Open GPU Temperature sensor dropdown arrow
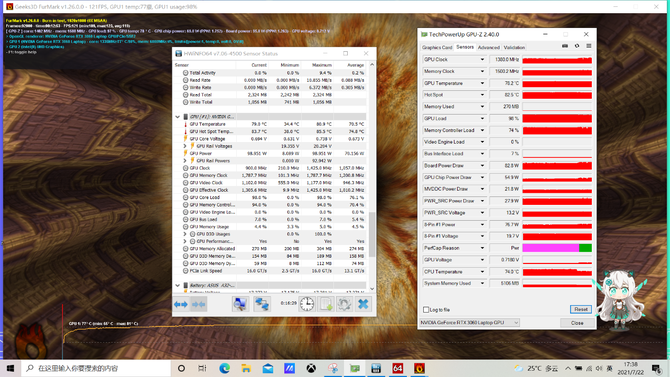The image size is (670, 377). [482, 83]
